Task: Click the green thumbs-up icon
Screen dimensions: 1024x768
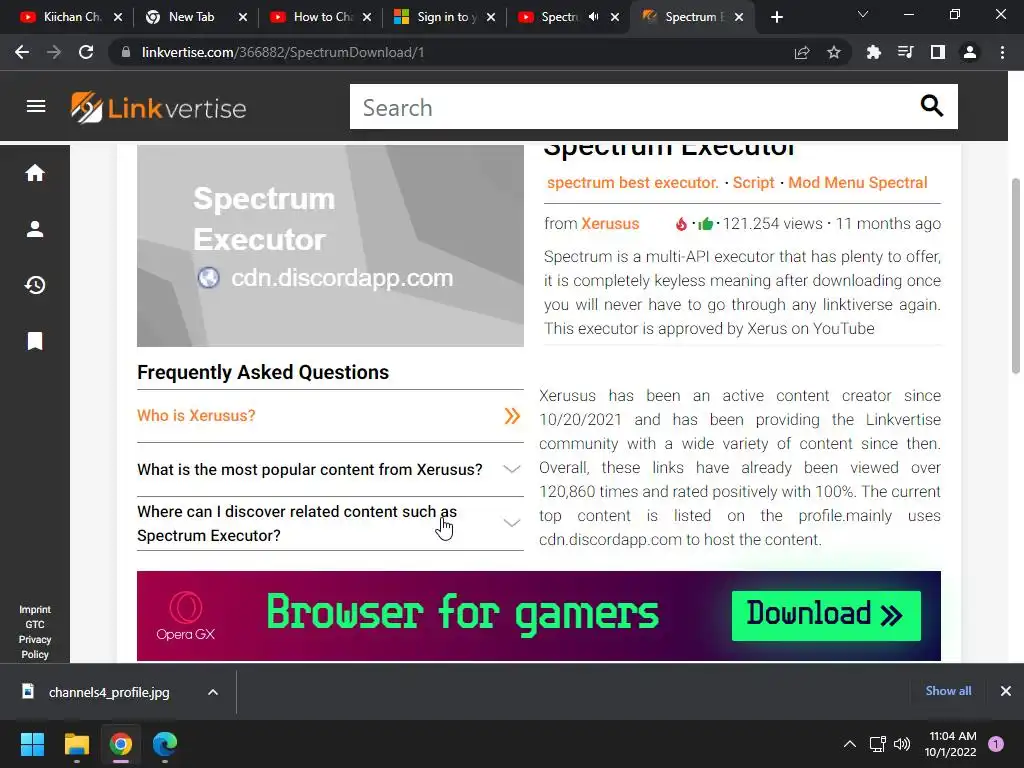Action: pos(705,224)
